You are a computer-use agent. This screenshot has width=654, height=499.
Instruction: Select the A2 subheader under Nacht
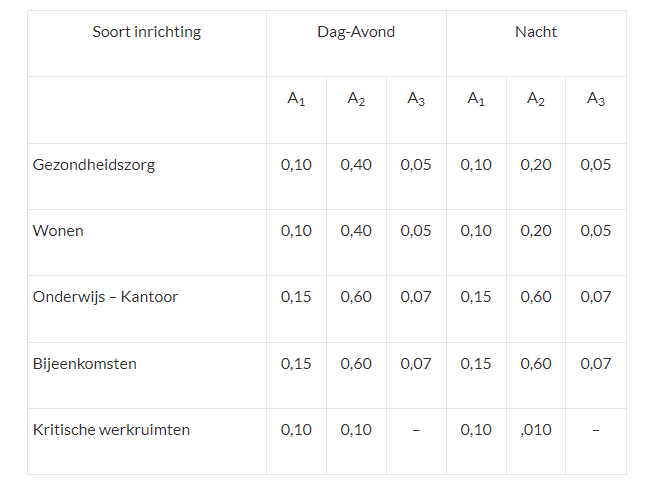click(x=536, y=99)
